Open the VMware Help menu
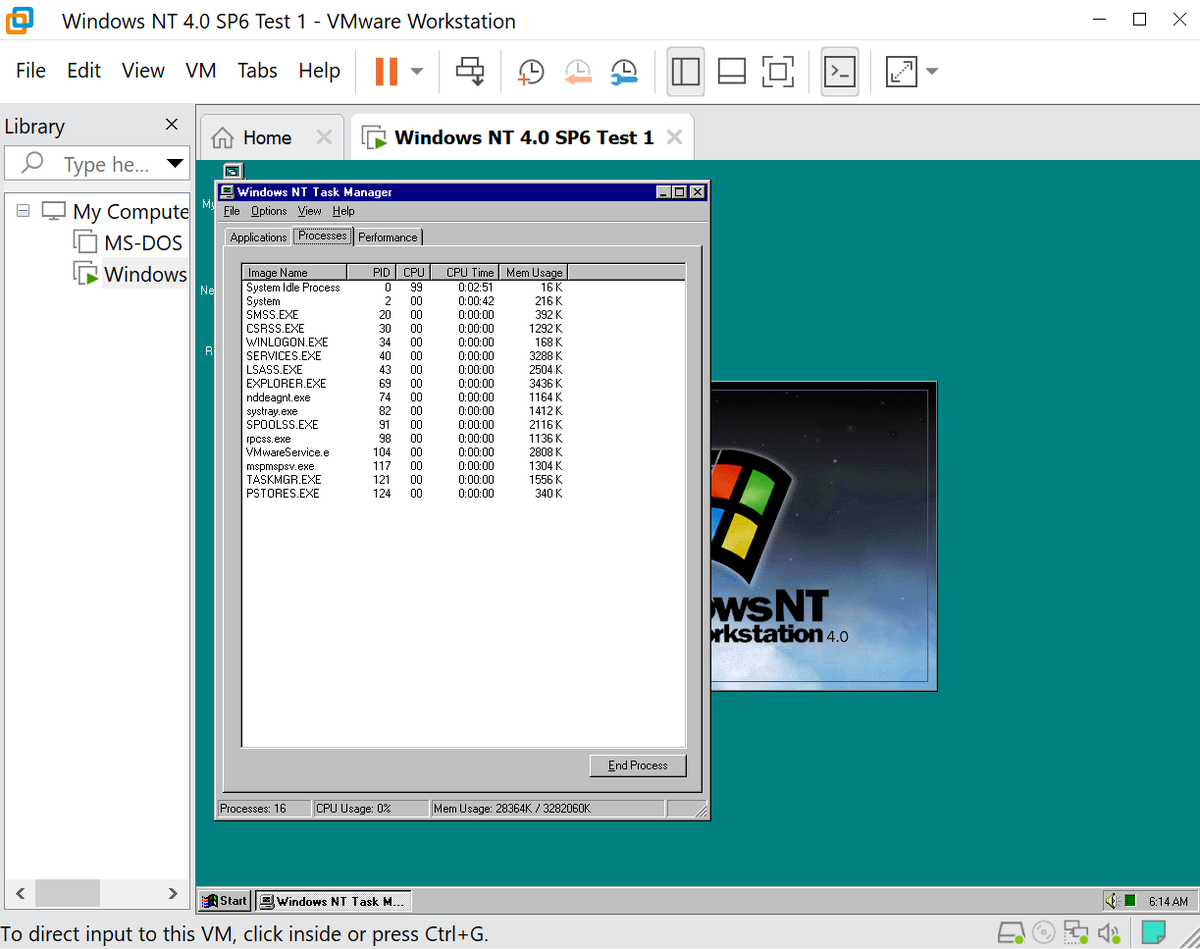 coord(319,70)
